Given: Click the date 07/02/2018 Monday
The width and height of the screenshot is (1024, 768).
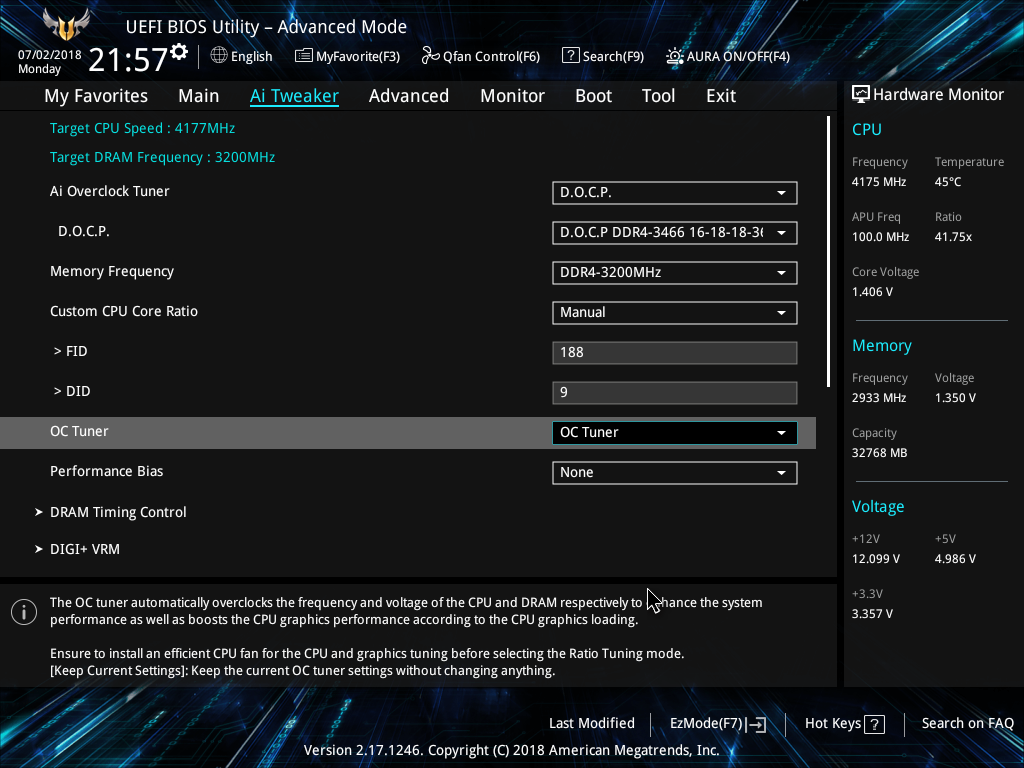Looking at the screenshot, I should click(x=49, y=62).
